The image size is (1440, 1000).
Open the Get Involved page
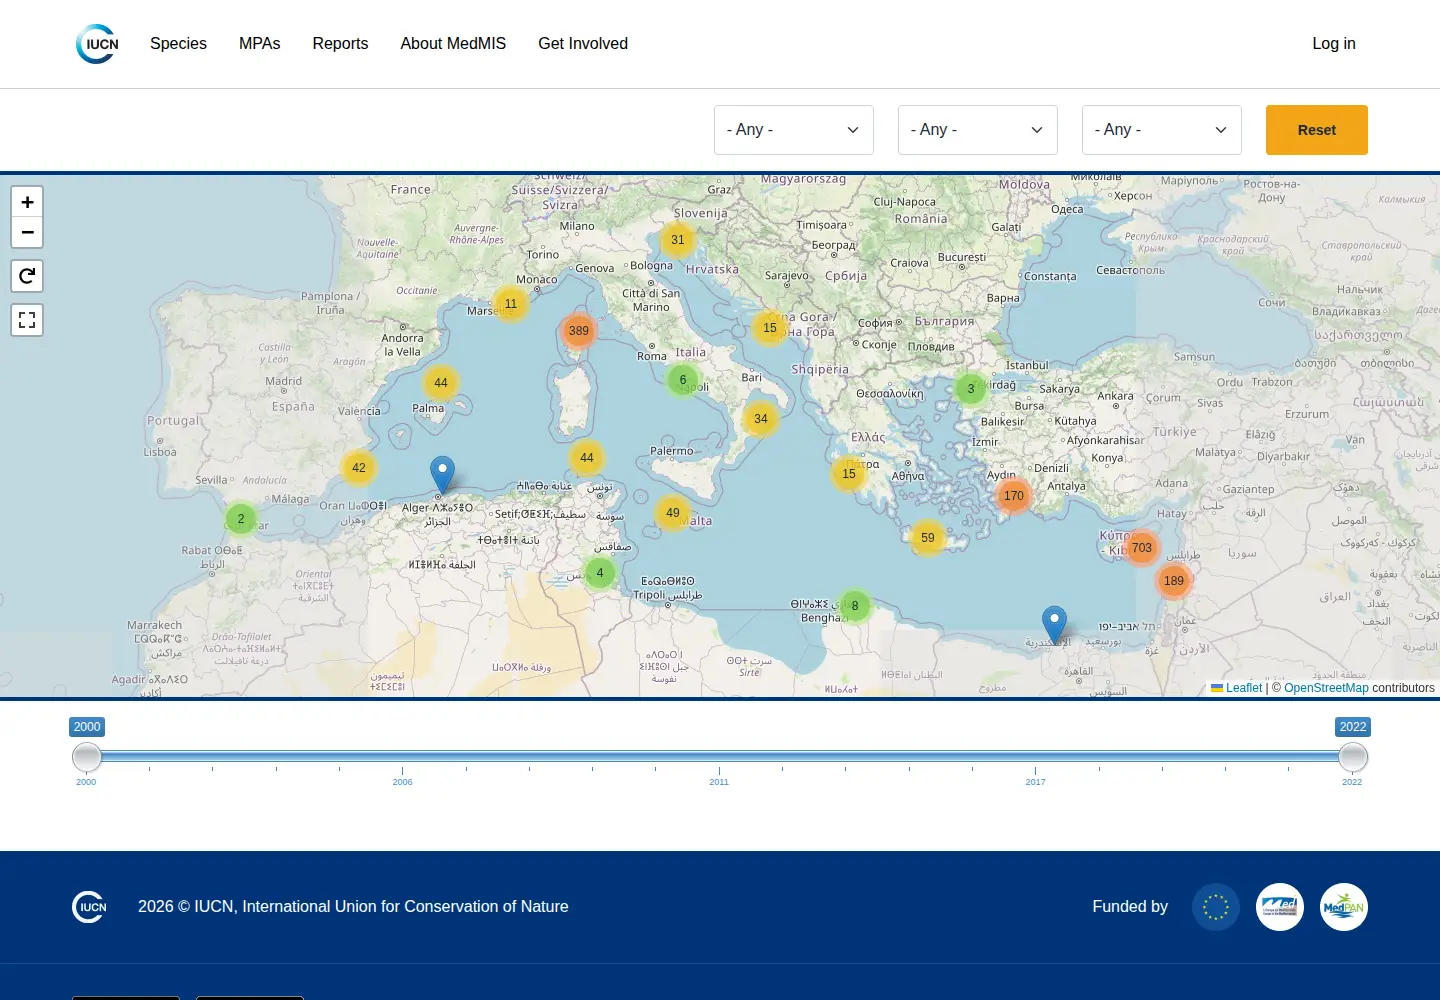[583, 44]
